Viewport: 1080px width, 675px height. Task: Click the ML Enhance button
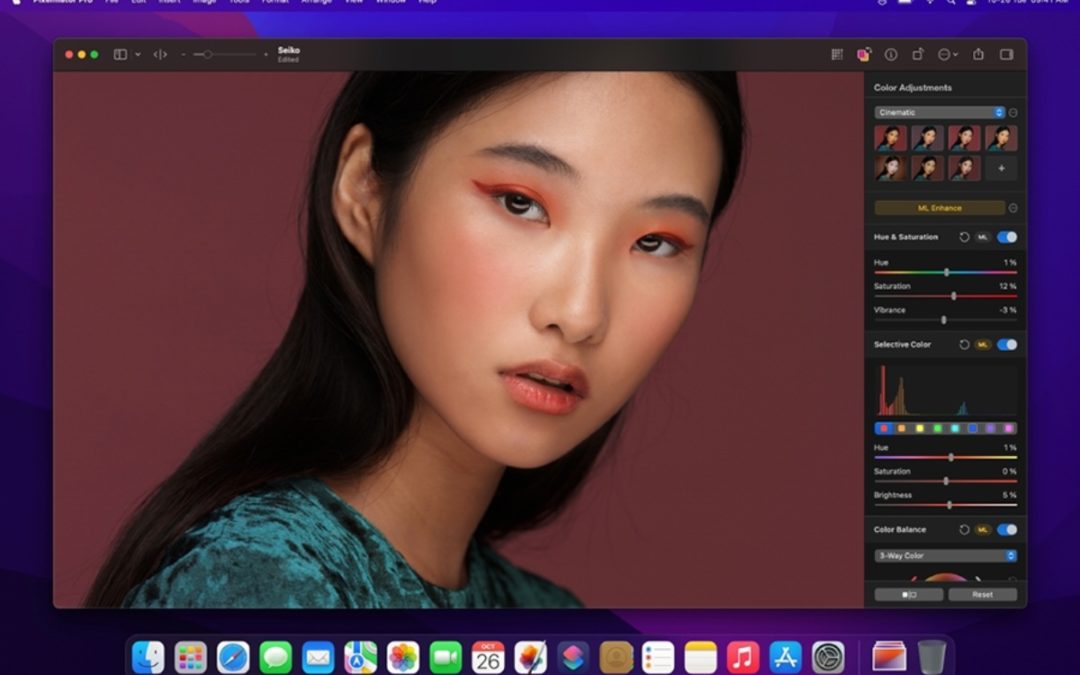tap(938, 208)
